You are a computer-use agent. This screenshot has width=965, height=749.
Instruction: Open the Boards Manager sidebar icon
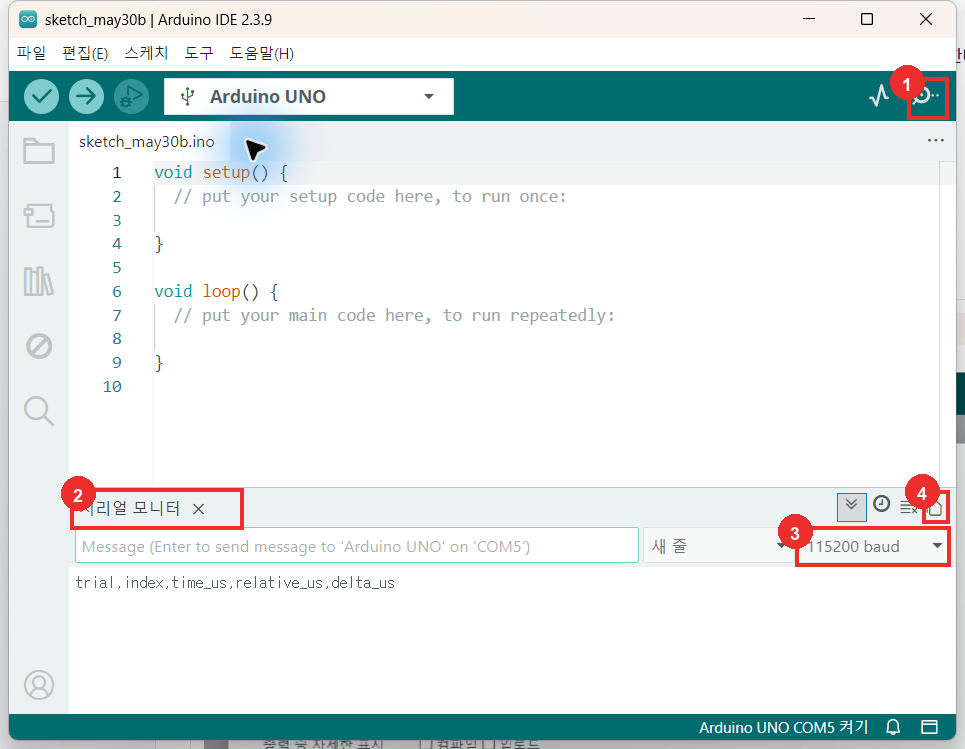point(39,216)
